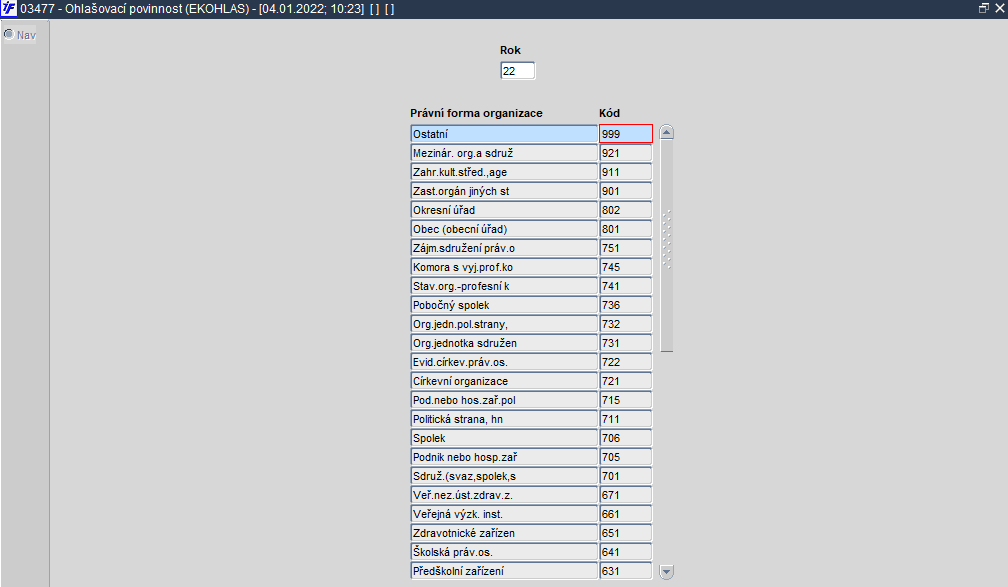Select the Obec (obecní úřad) entry
The image size is (1008, 587).
click(504, 229)
